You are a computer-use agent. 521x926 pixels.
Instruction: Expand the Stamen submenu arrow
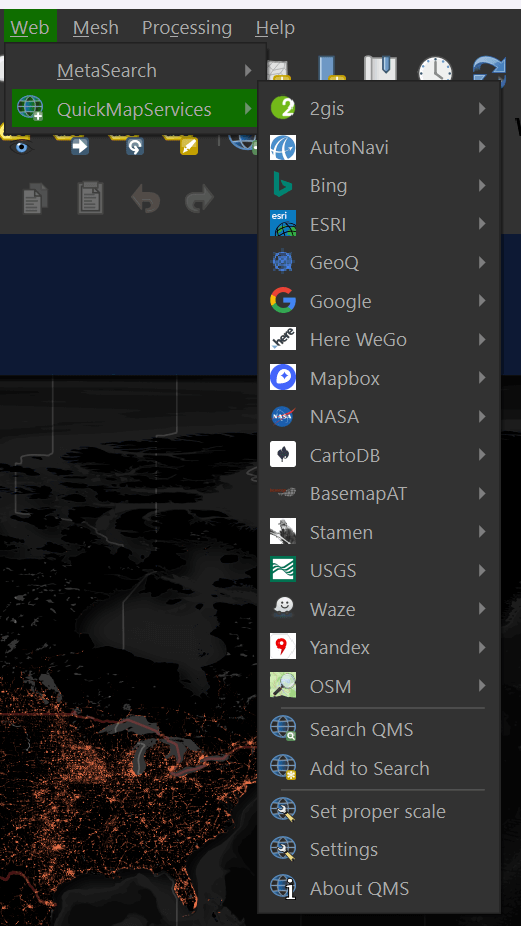(x=483, y=532)
